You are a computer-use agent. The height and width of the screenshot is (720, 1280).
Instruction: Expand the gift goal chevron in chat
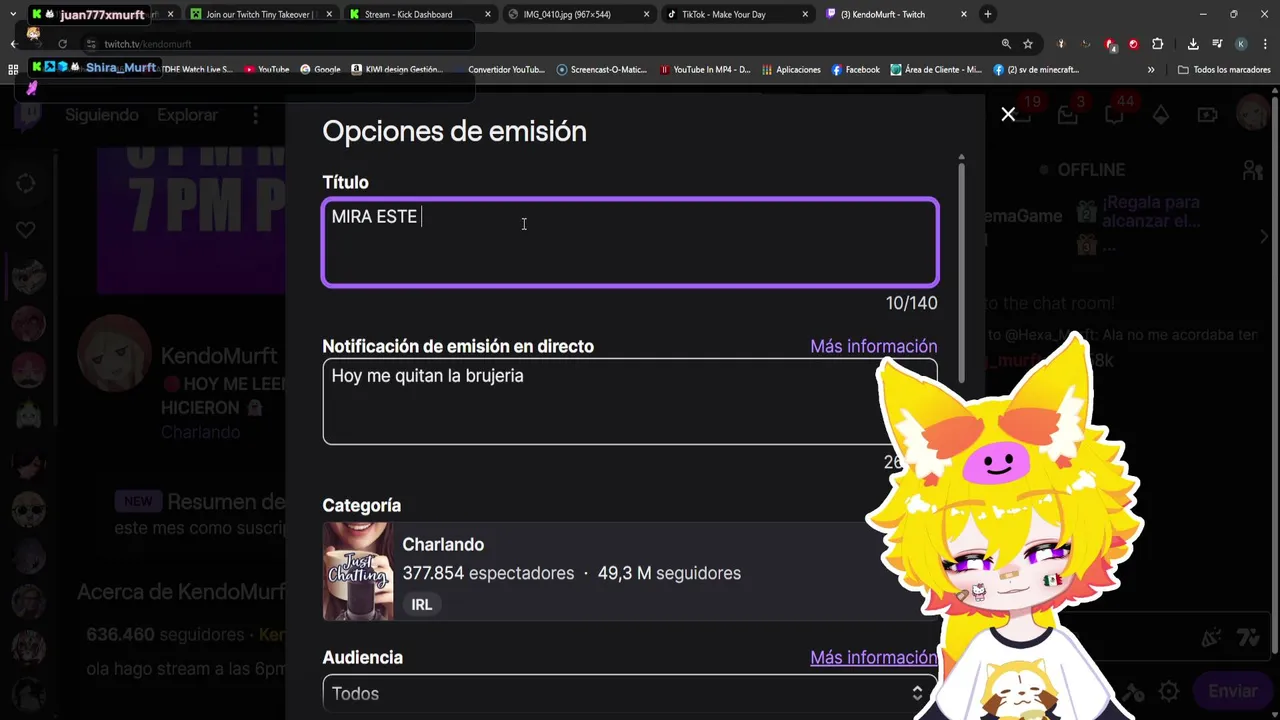pyautogui.click(x=1264, y=236)
